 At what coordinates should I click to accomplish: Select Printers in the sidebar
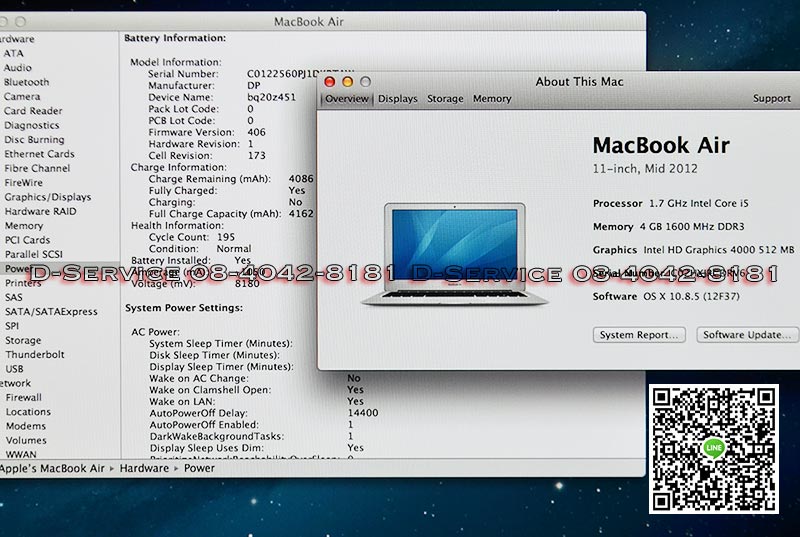(x=23, y=283)
